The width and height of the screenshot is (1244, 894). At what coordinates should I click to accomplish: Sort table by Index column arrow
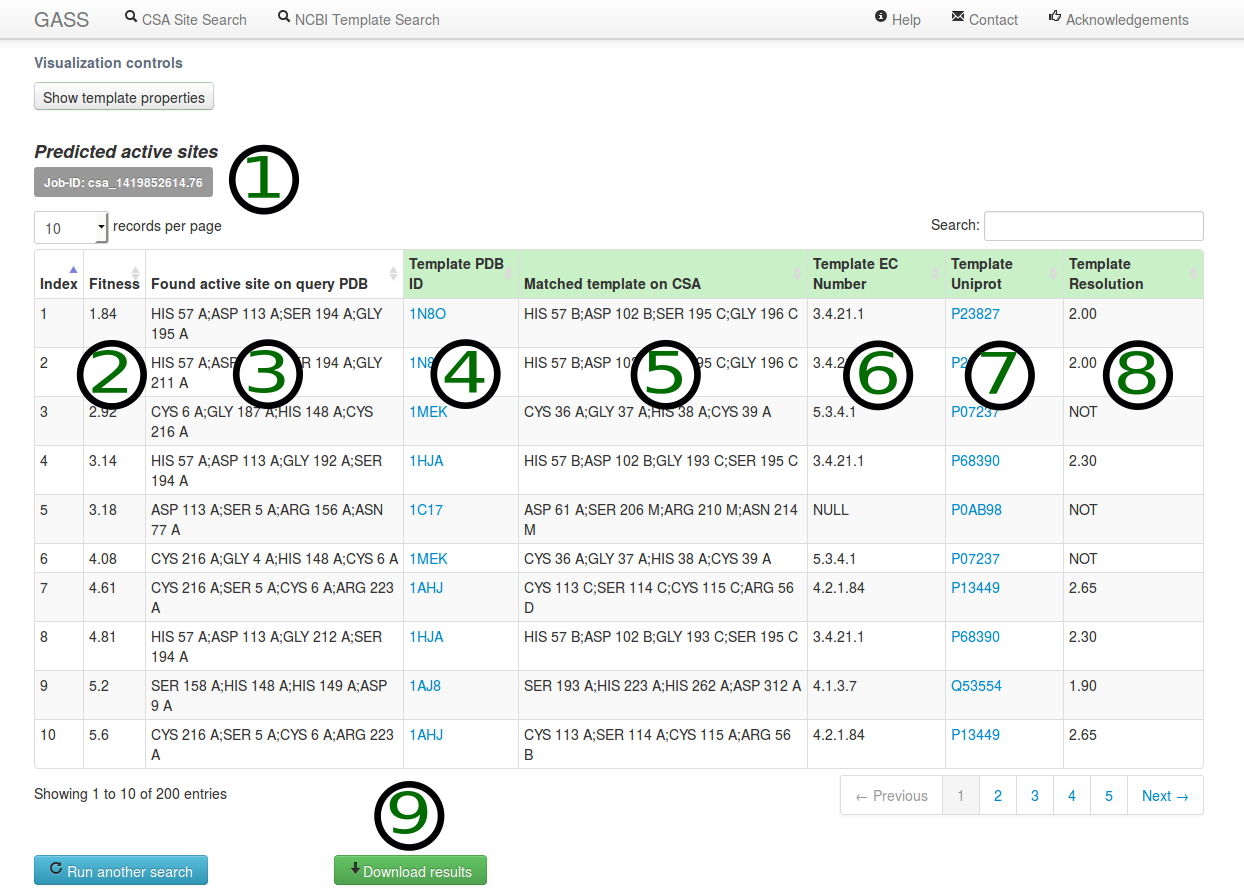[72, 269]
